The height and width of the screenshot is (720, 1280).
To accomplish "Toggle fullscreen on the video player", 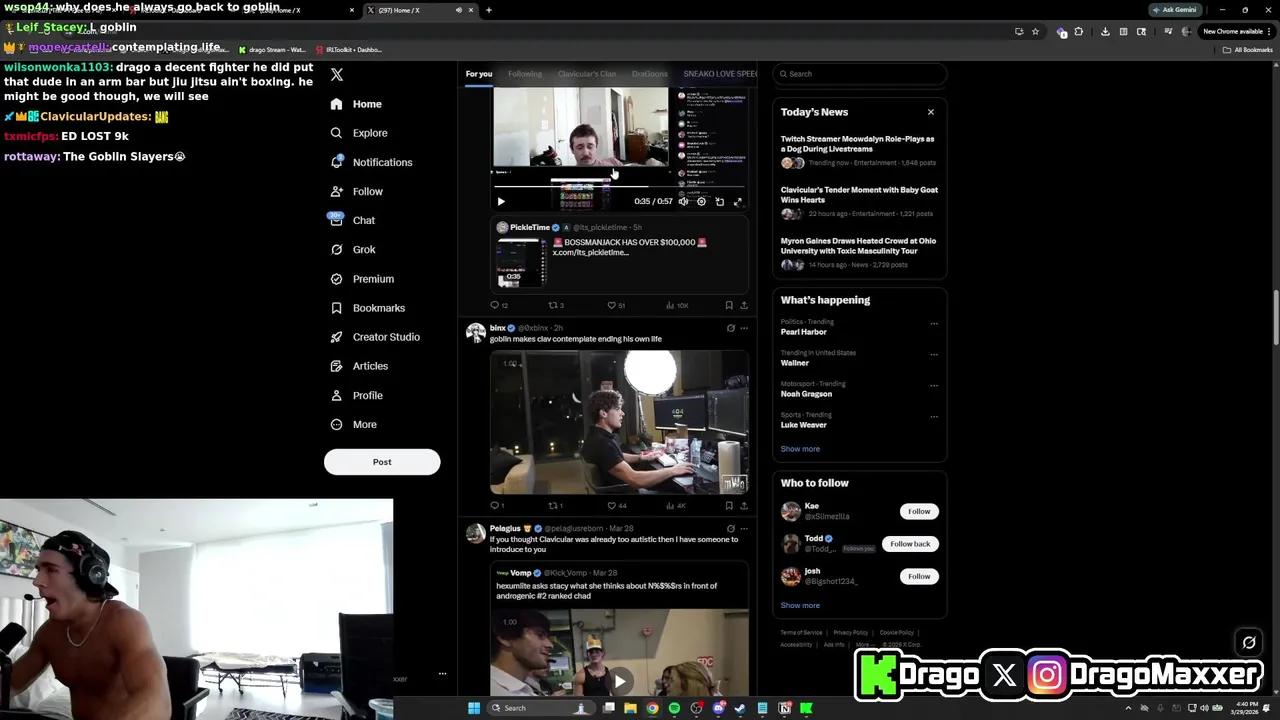I will pos(738,201).
